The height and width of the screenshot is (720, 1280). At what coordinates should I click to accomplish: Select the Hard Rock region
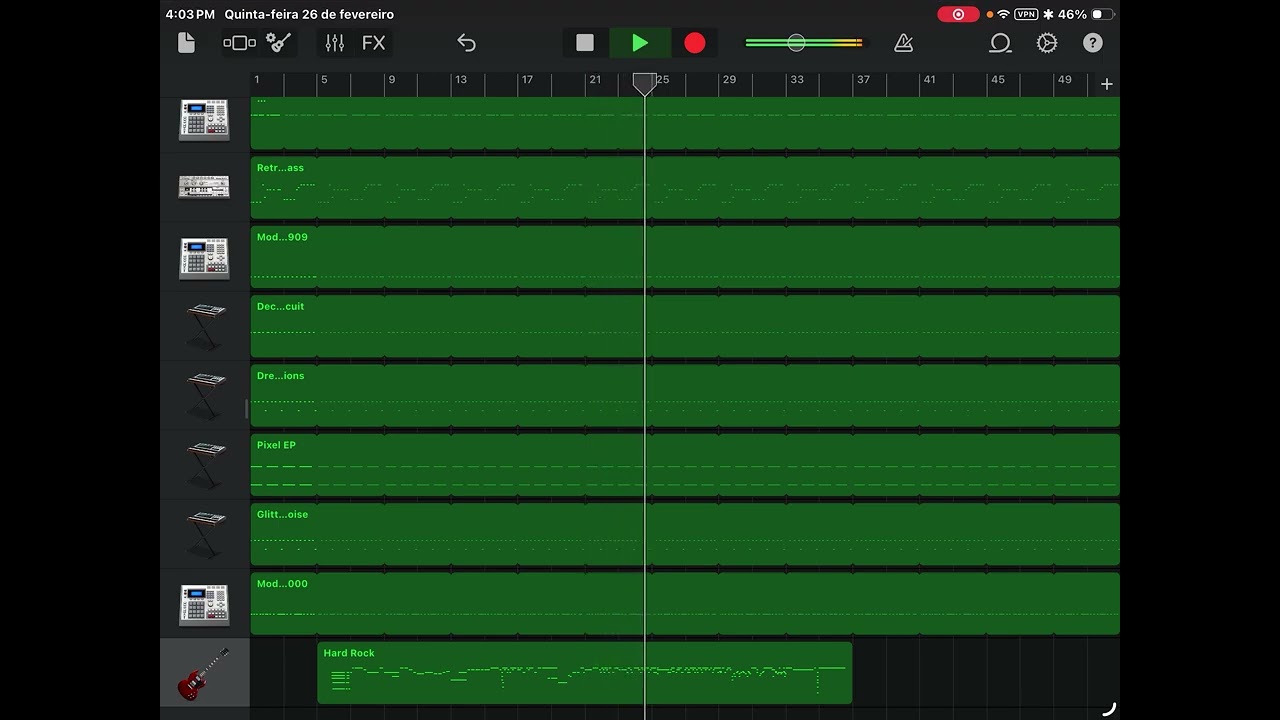[585, 672]
